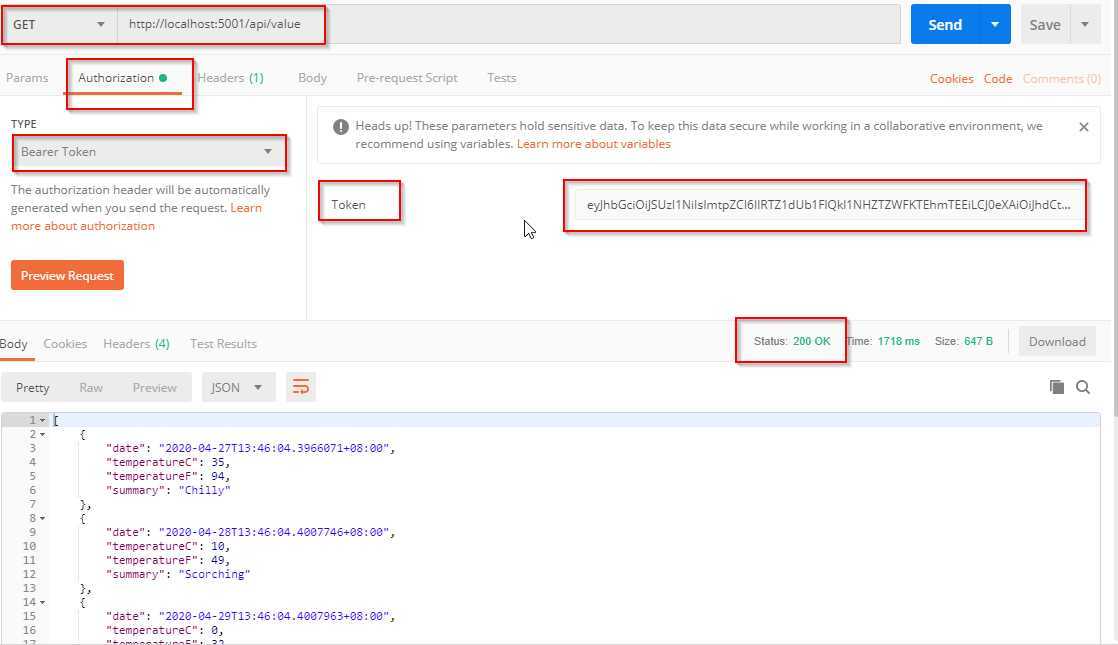This screenshot has height=645, width=1118.
Task: Open the Save options arrow
Action: click(x=1085, y=25)
